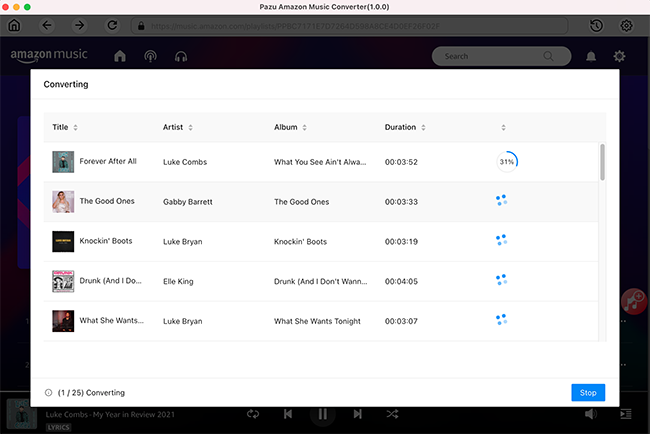Toggle repeat in the player bar
650x434 pixels.
click(x=253, y=414)
